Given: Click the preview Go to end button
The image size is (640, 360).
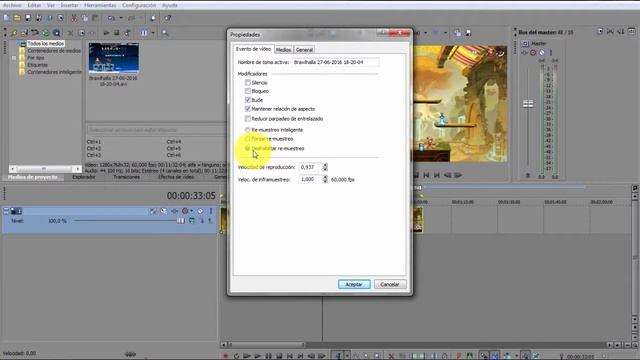Looking at the screenshot, I should pos(437,175).
